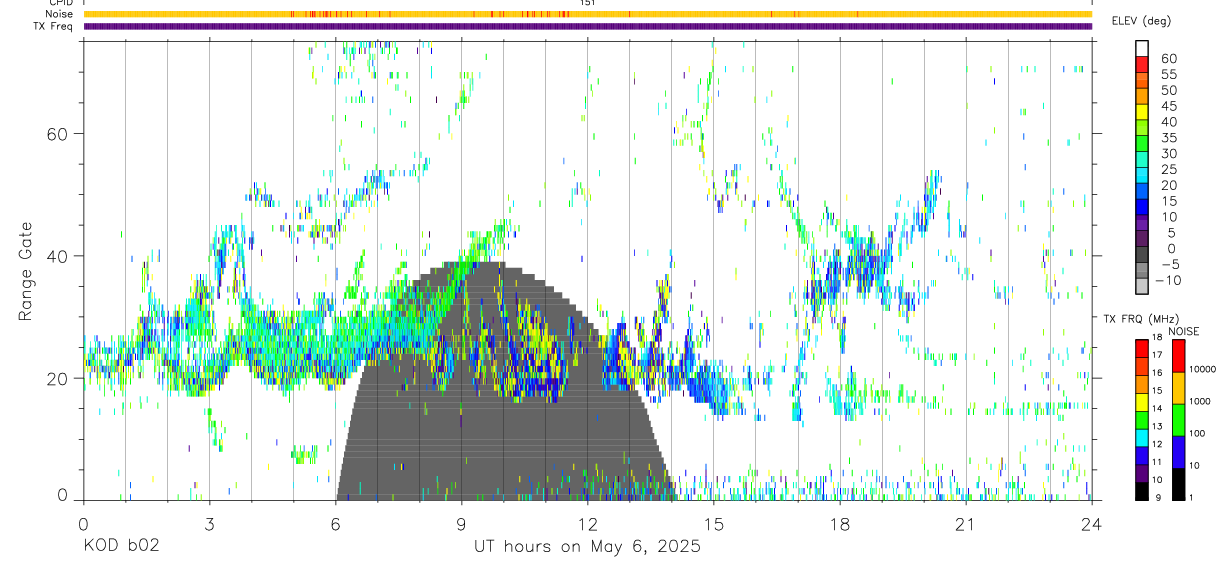Click the '45' value on the ELEV legend

1170,106
